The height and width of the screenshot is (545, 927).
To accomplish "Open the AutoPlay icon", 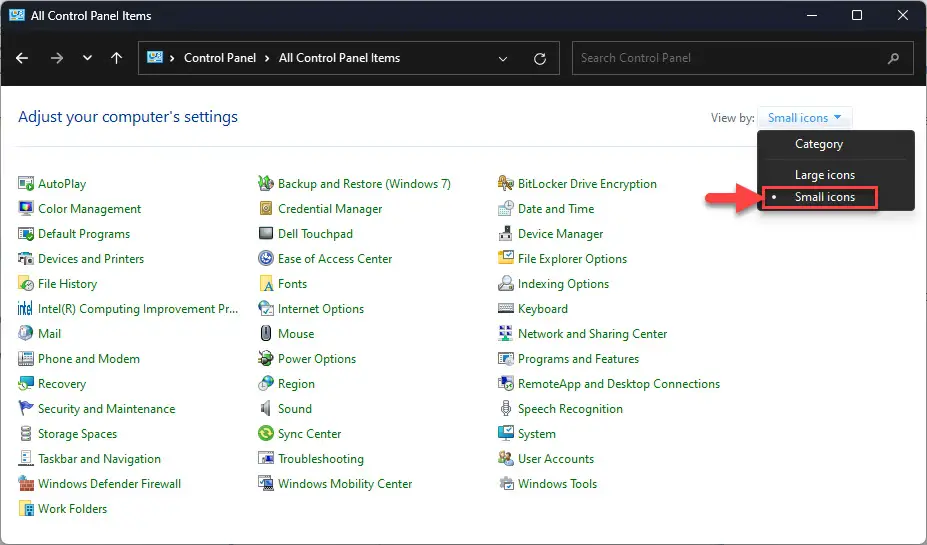I will coord(25,184).
